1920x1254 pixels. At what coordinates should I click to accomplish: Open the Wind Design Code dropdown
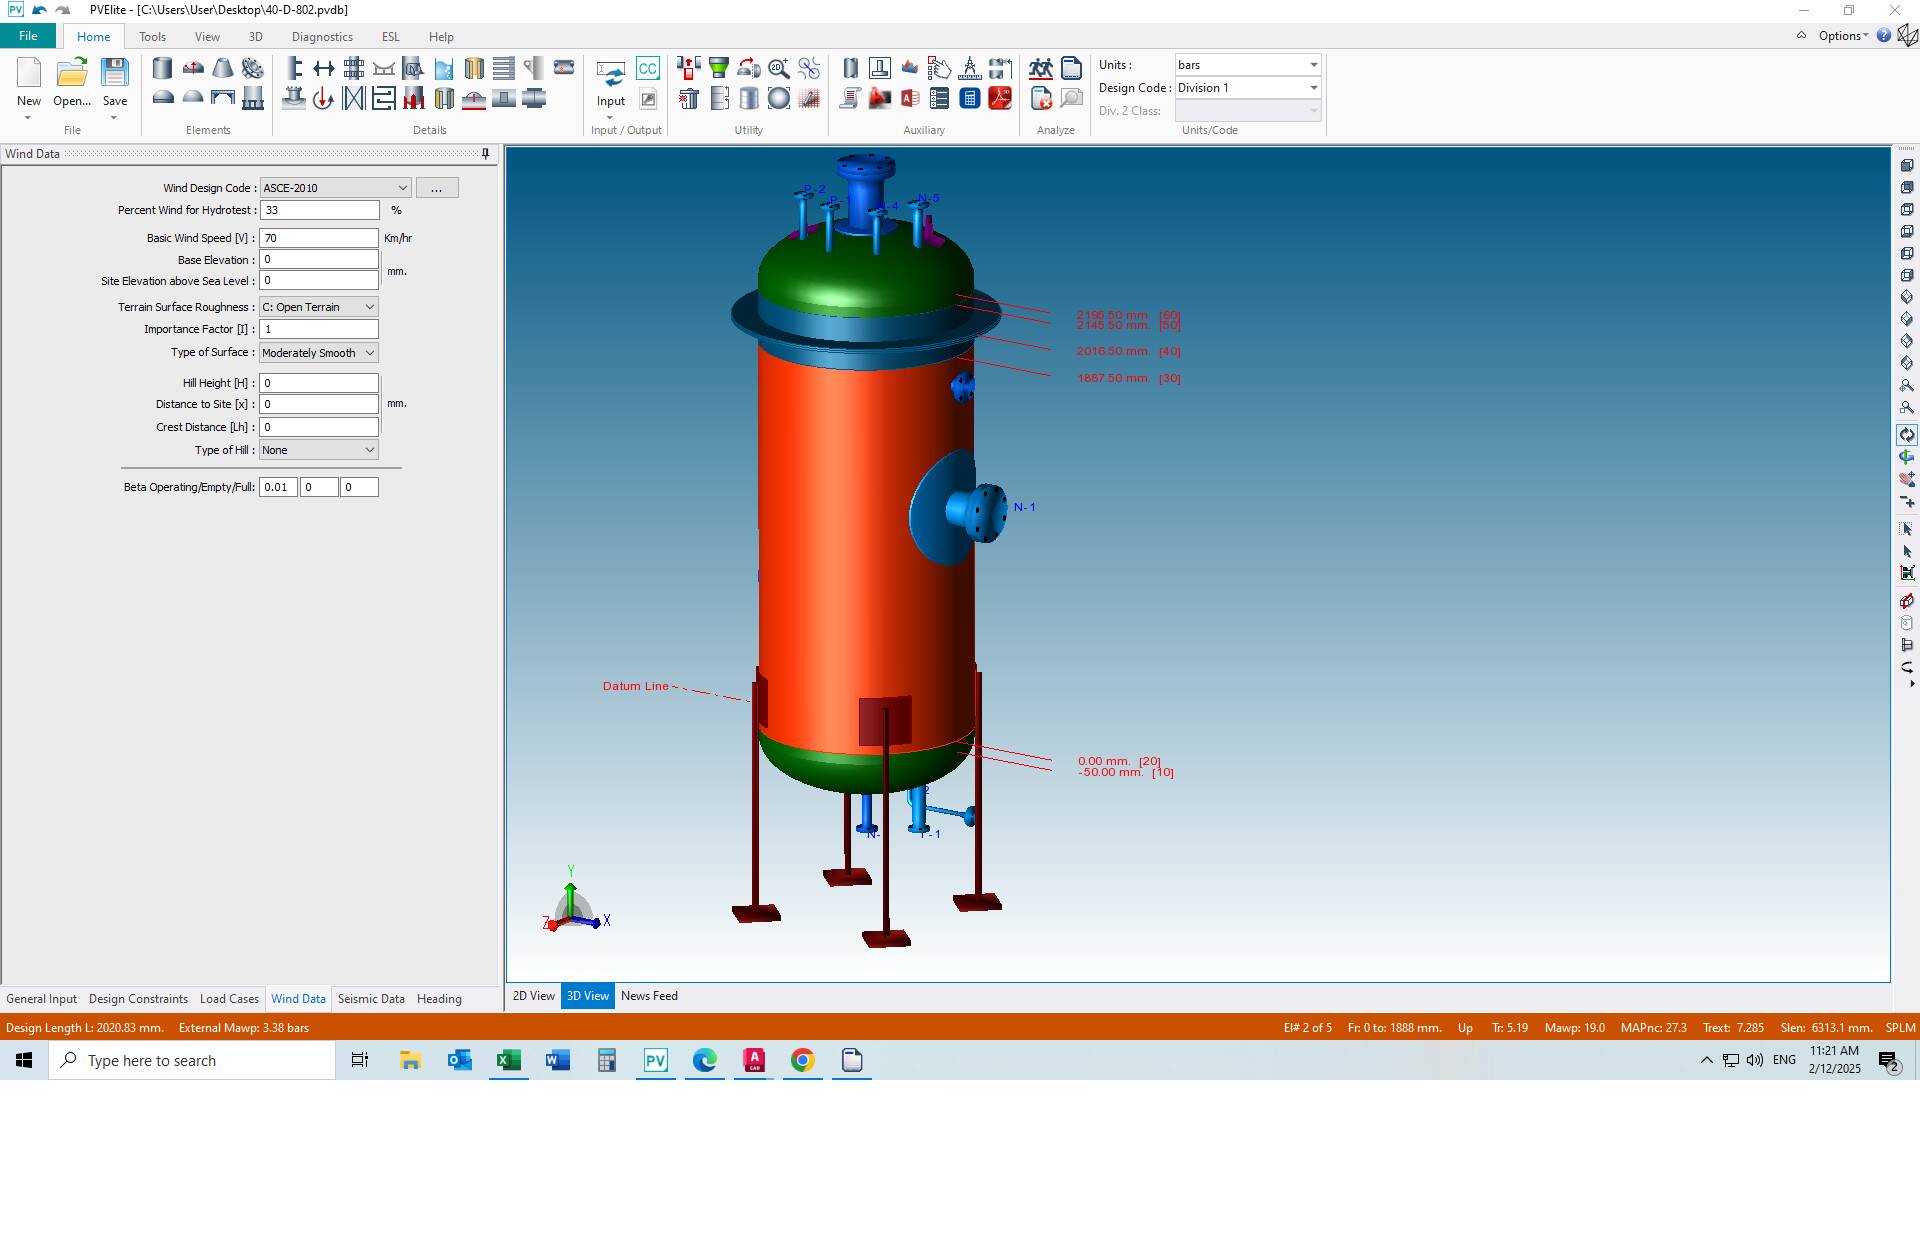(402, 188)
